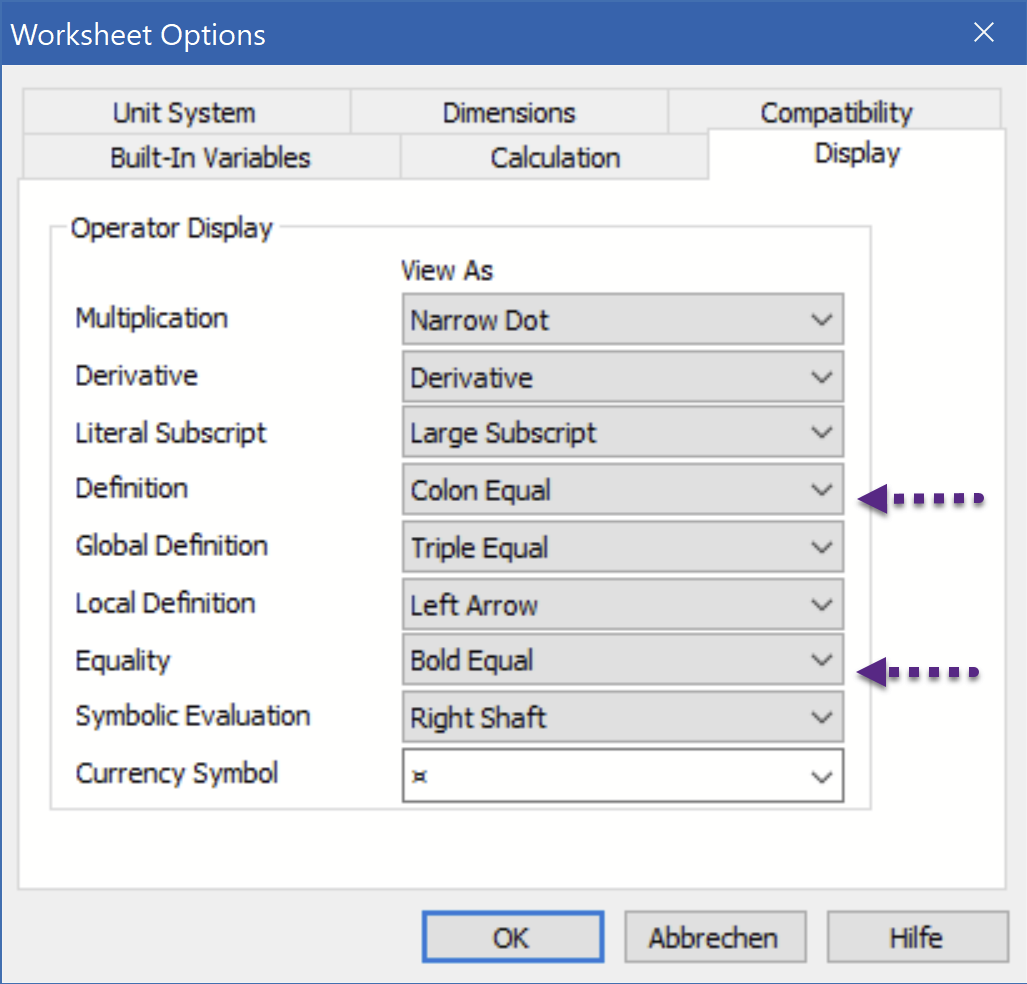Switch to the Calculation tab
The height and width of the screenshot is (984, 1027).
tap(555, 158)
